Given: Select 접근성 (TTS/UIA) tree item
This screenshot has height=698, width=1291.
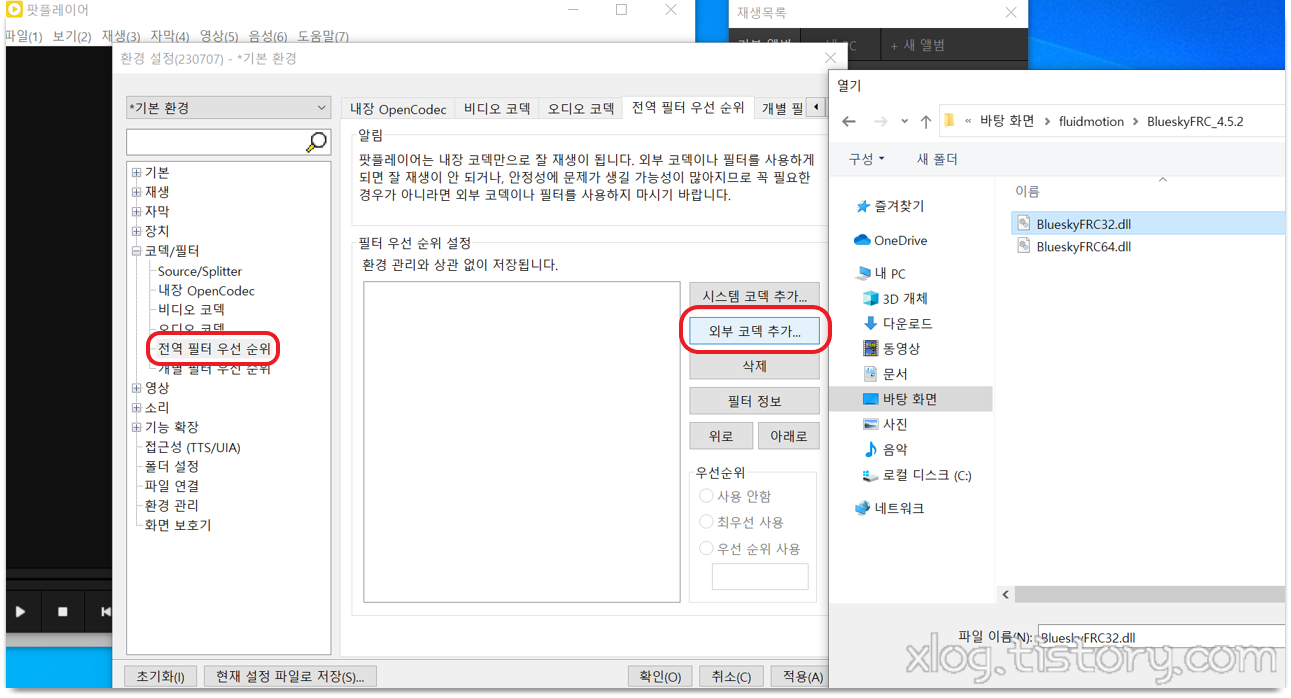Looking at the screenshot, I should tap(192, 447).
